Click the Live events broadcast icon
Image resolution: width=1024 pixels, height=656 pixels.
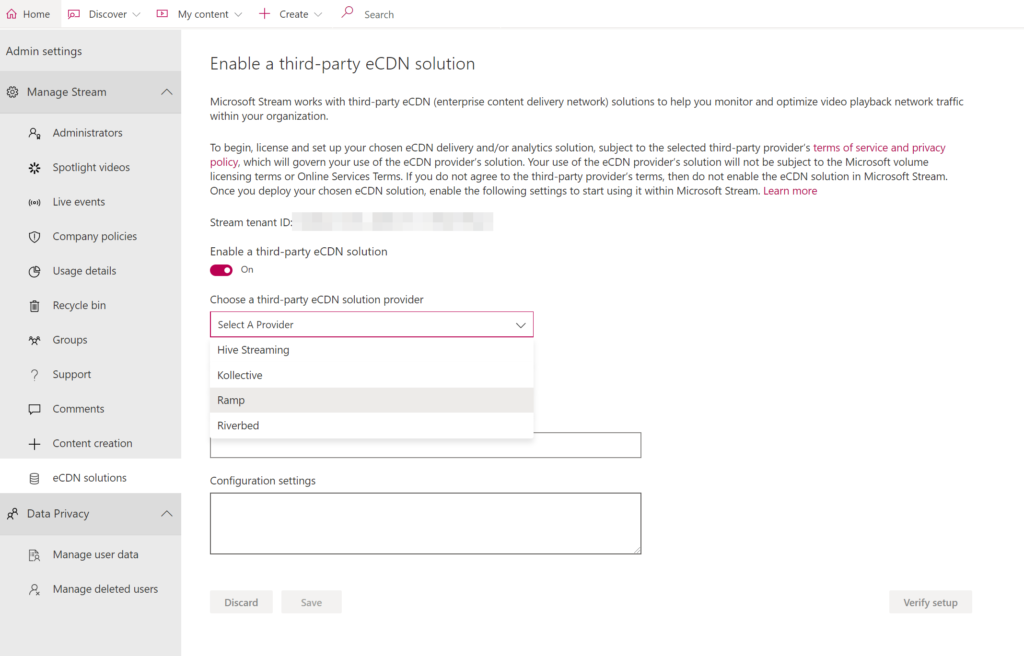[x=35, y=203]
